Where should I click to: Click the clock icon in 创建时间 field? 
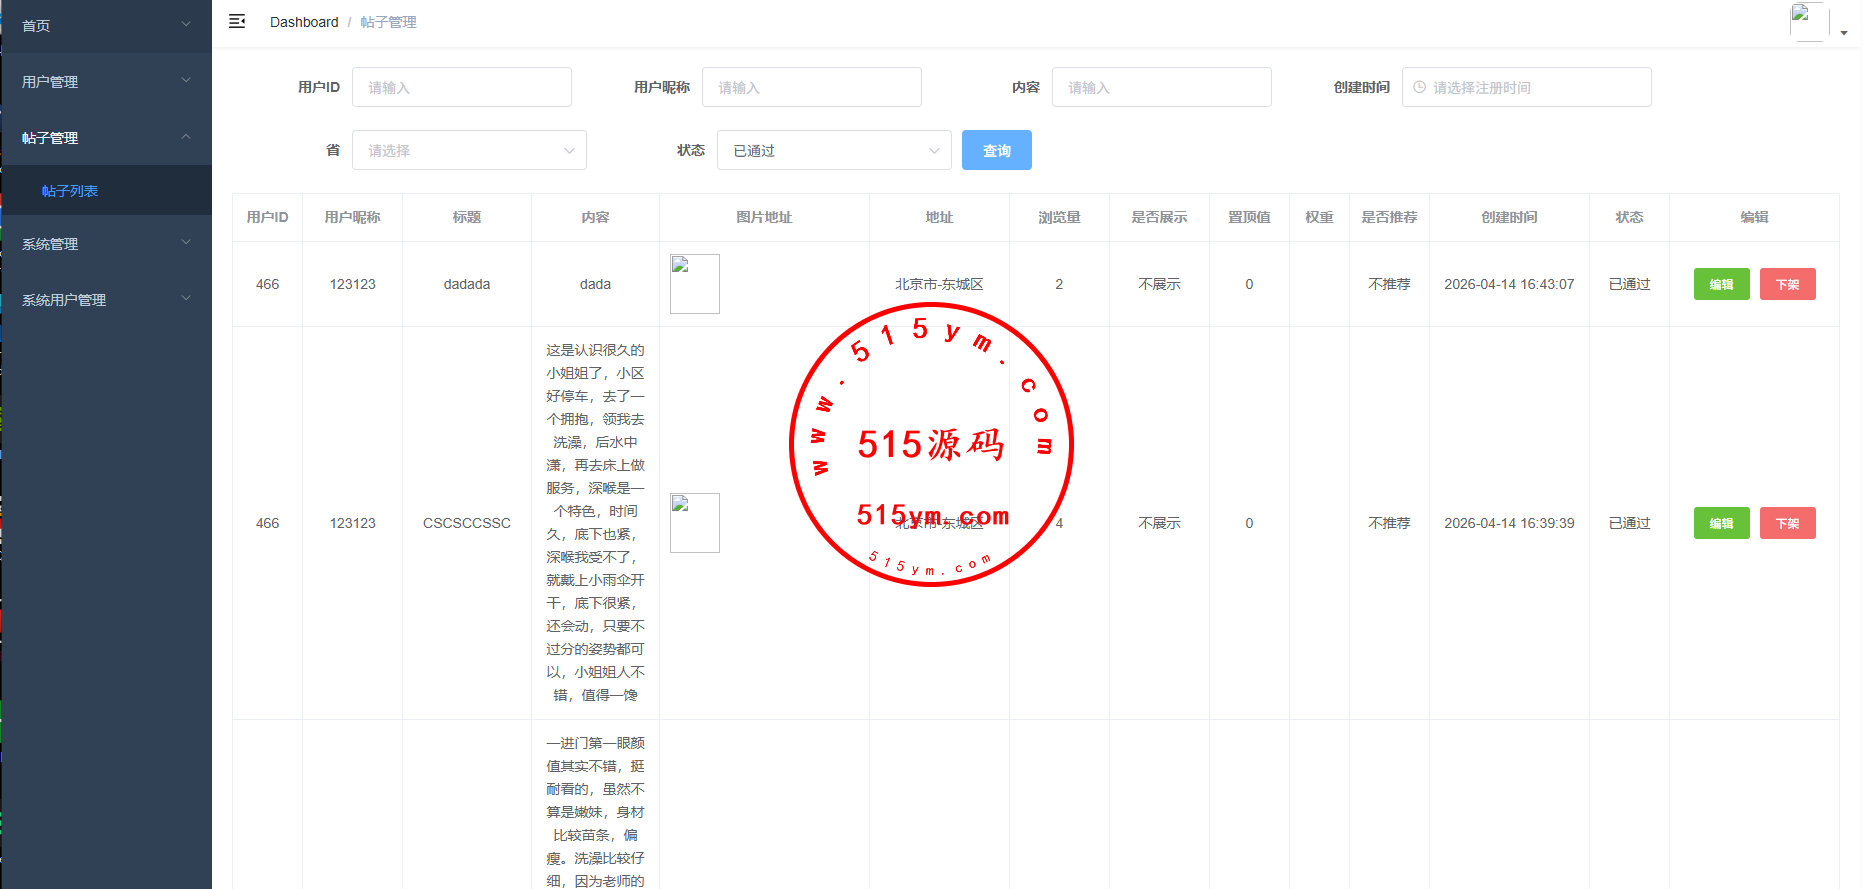point(1419,88)
